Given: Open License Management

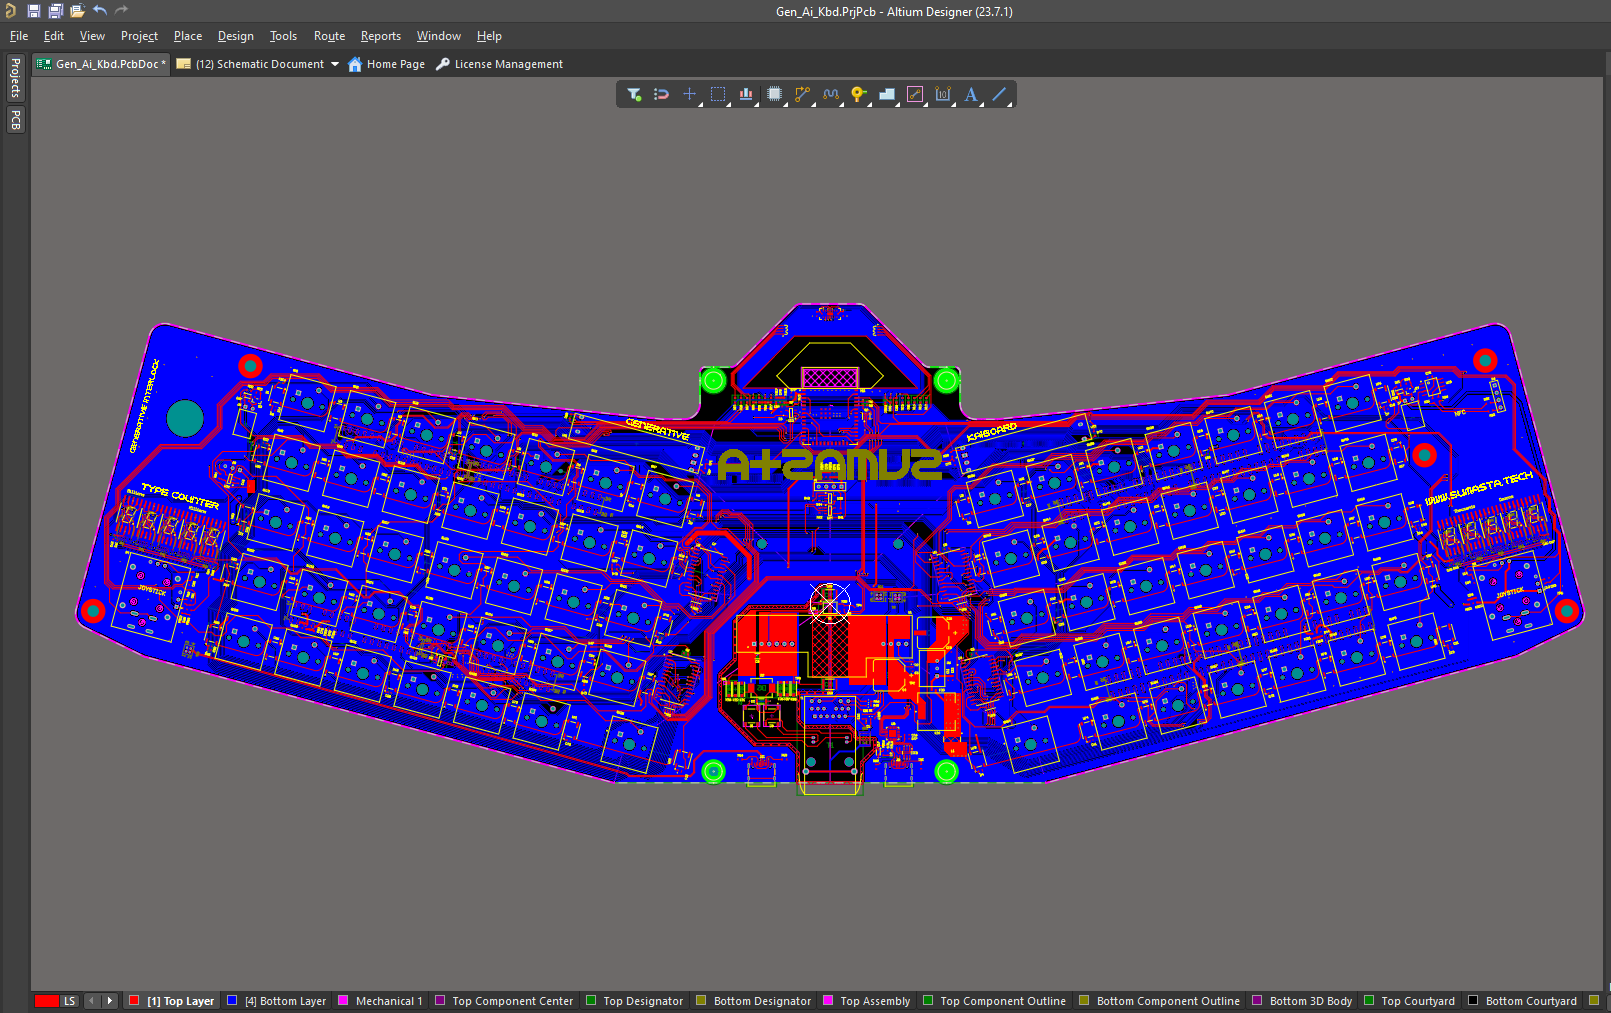Looking at the screenshot, I should (x=499, y=64).
